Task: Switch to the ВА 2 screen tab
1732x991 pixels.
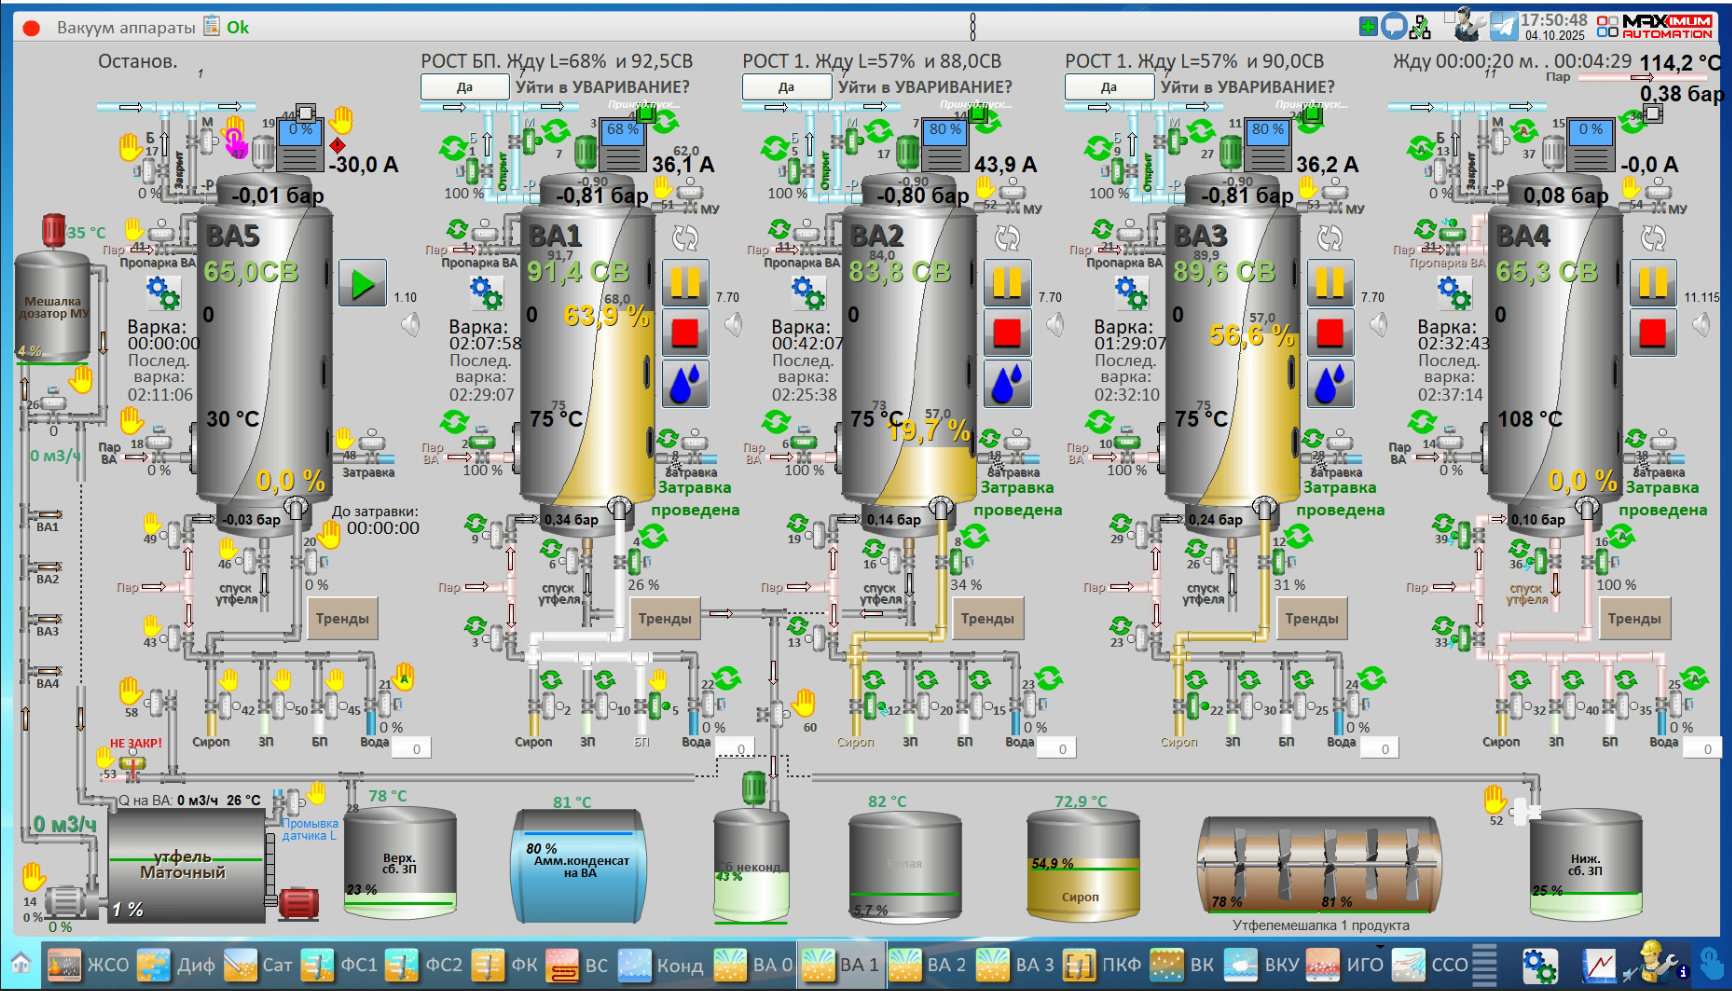Action: 927,965
